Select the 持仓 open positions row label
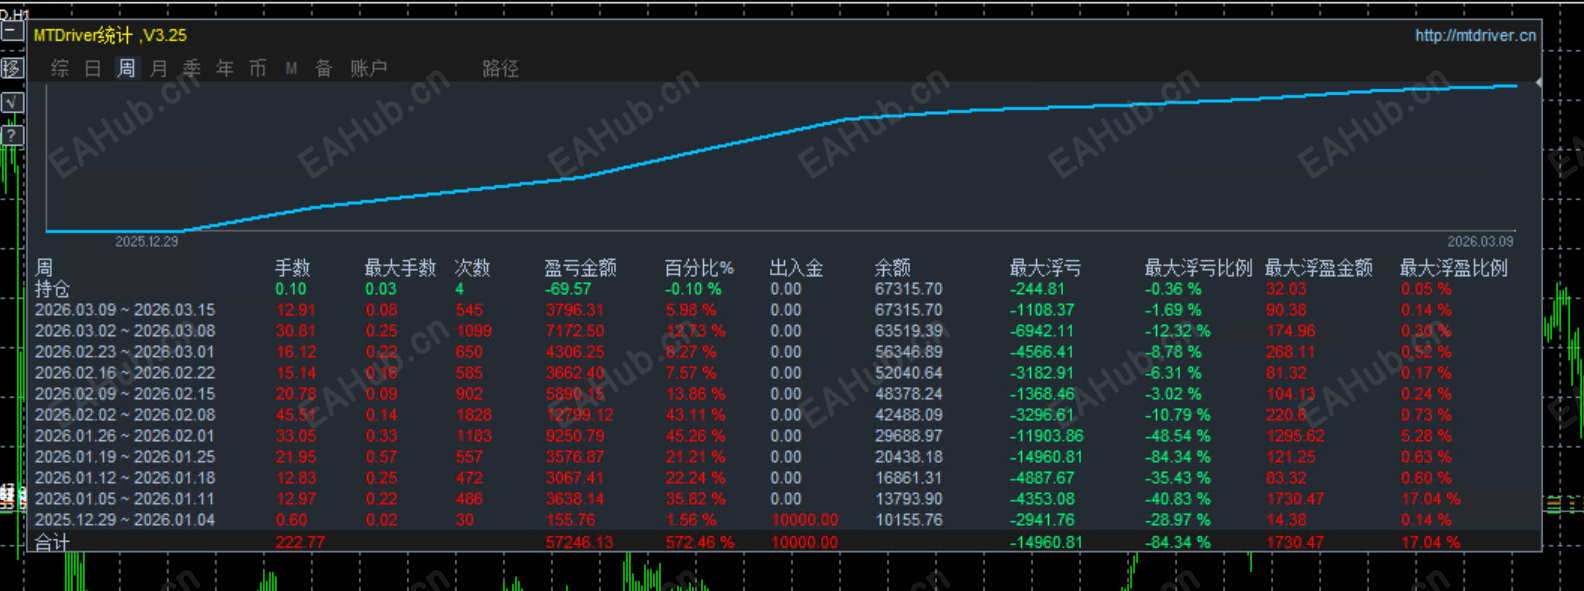This screenshot has width=1584, height=591. [52, 289]
